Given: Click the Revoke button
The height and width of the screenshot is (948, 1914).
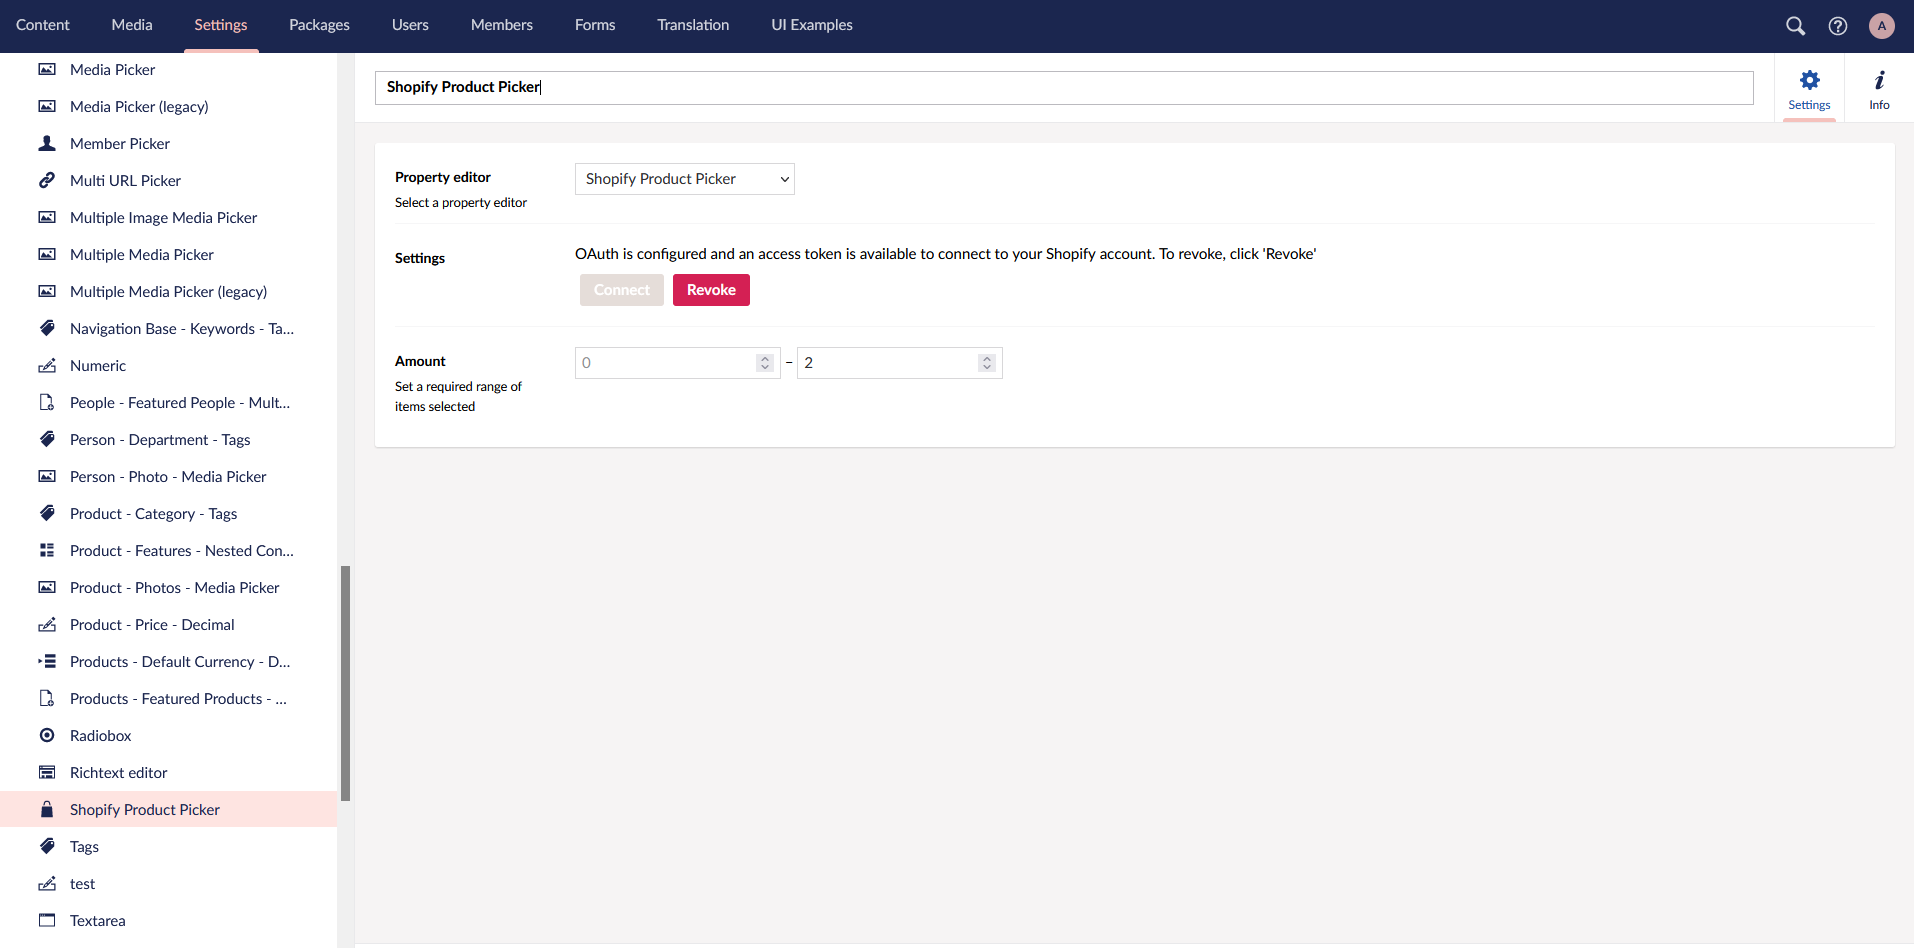Looking at the screenshot, I should 711,290.
